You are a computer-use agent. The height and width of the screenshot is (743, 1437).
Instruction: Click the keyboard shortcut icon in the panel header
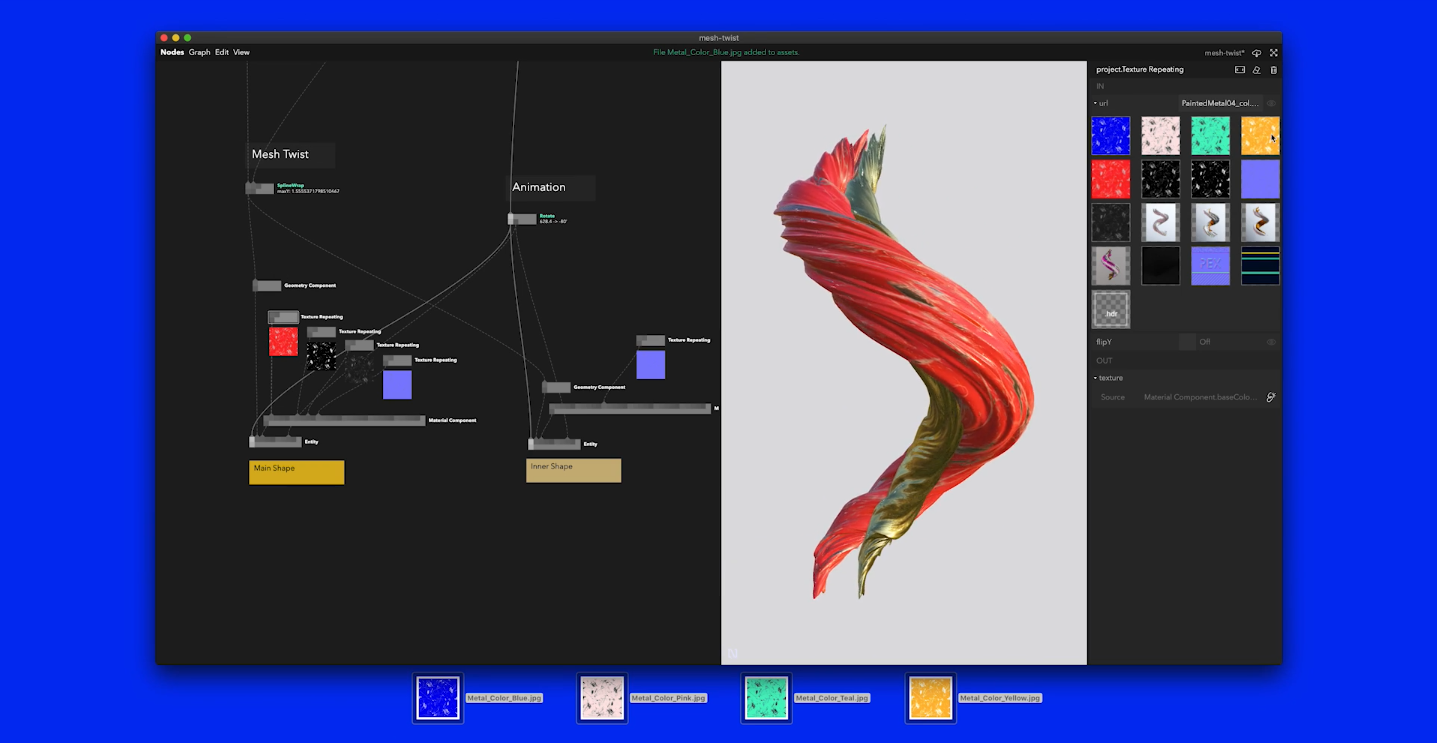click(1240, 70)
